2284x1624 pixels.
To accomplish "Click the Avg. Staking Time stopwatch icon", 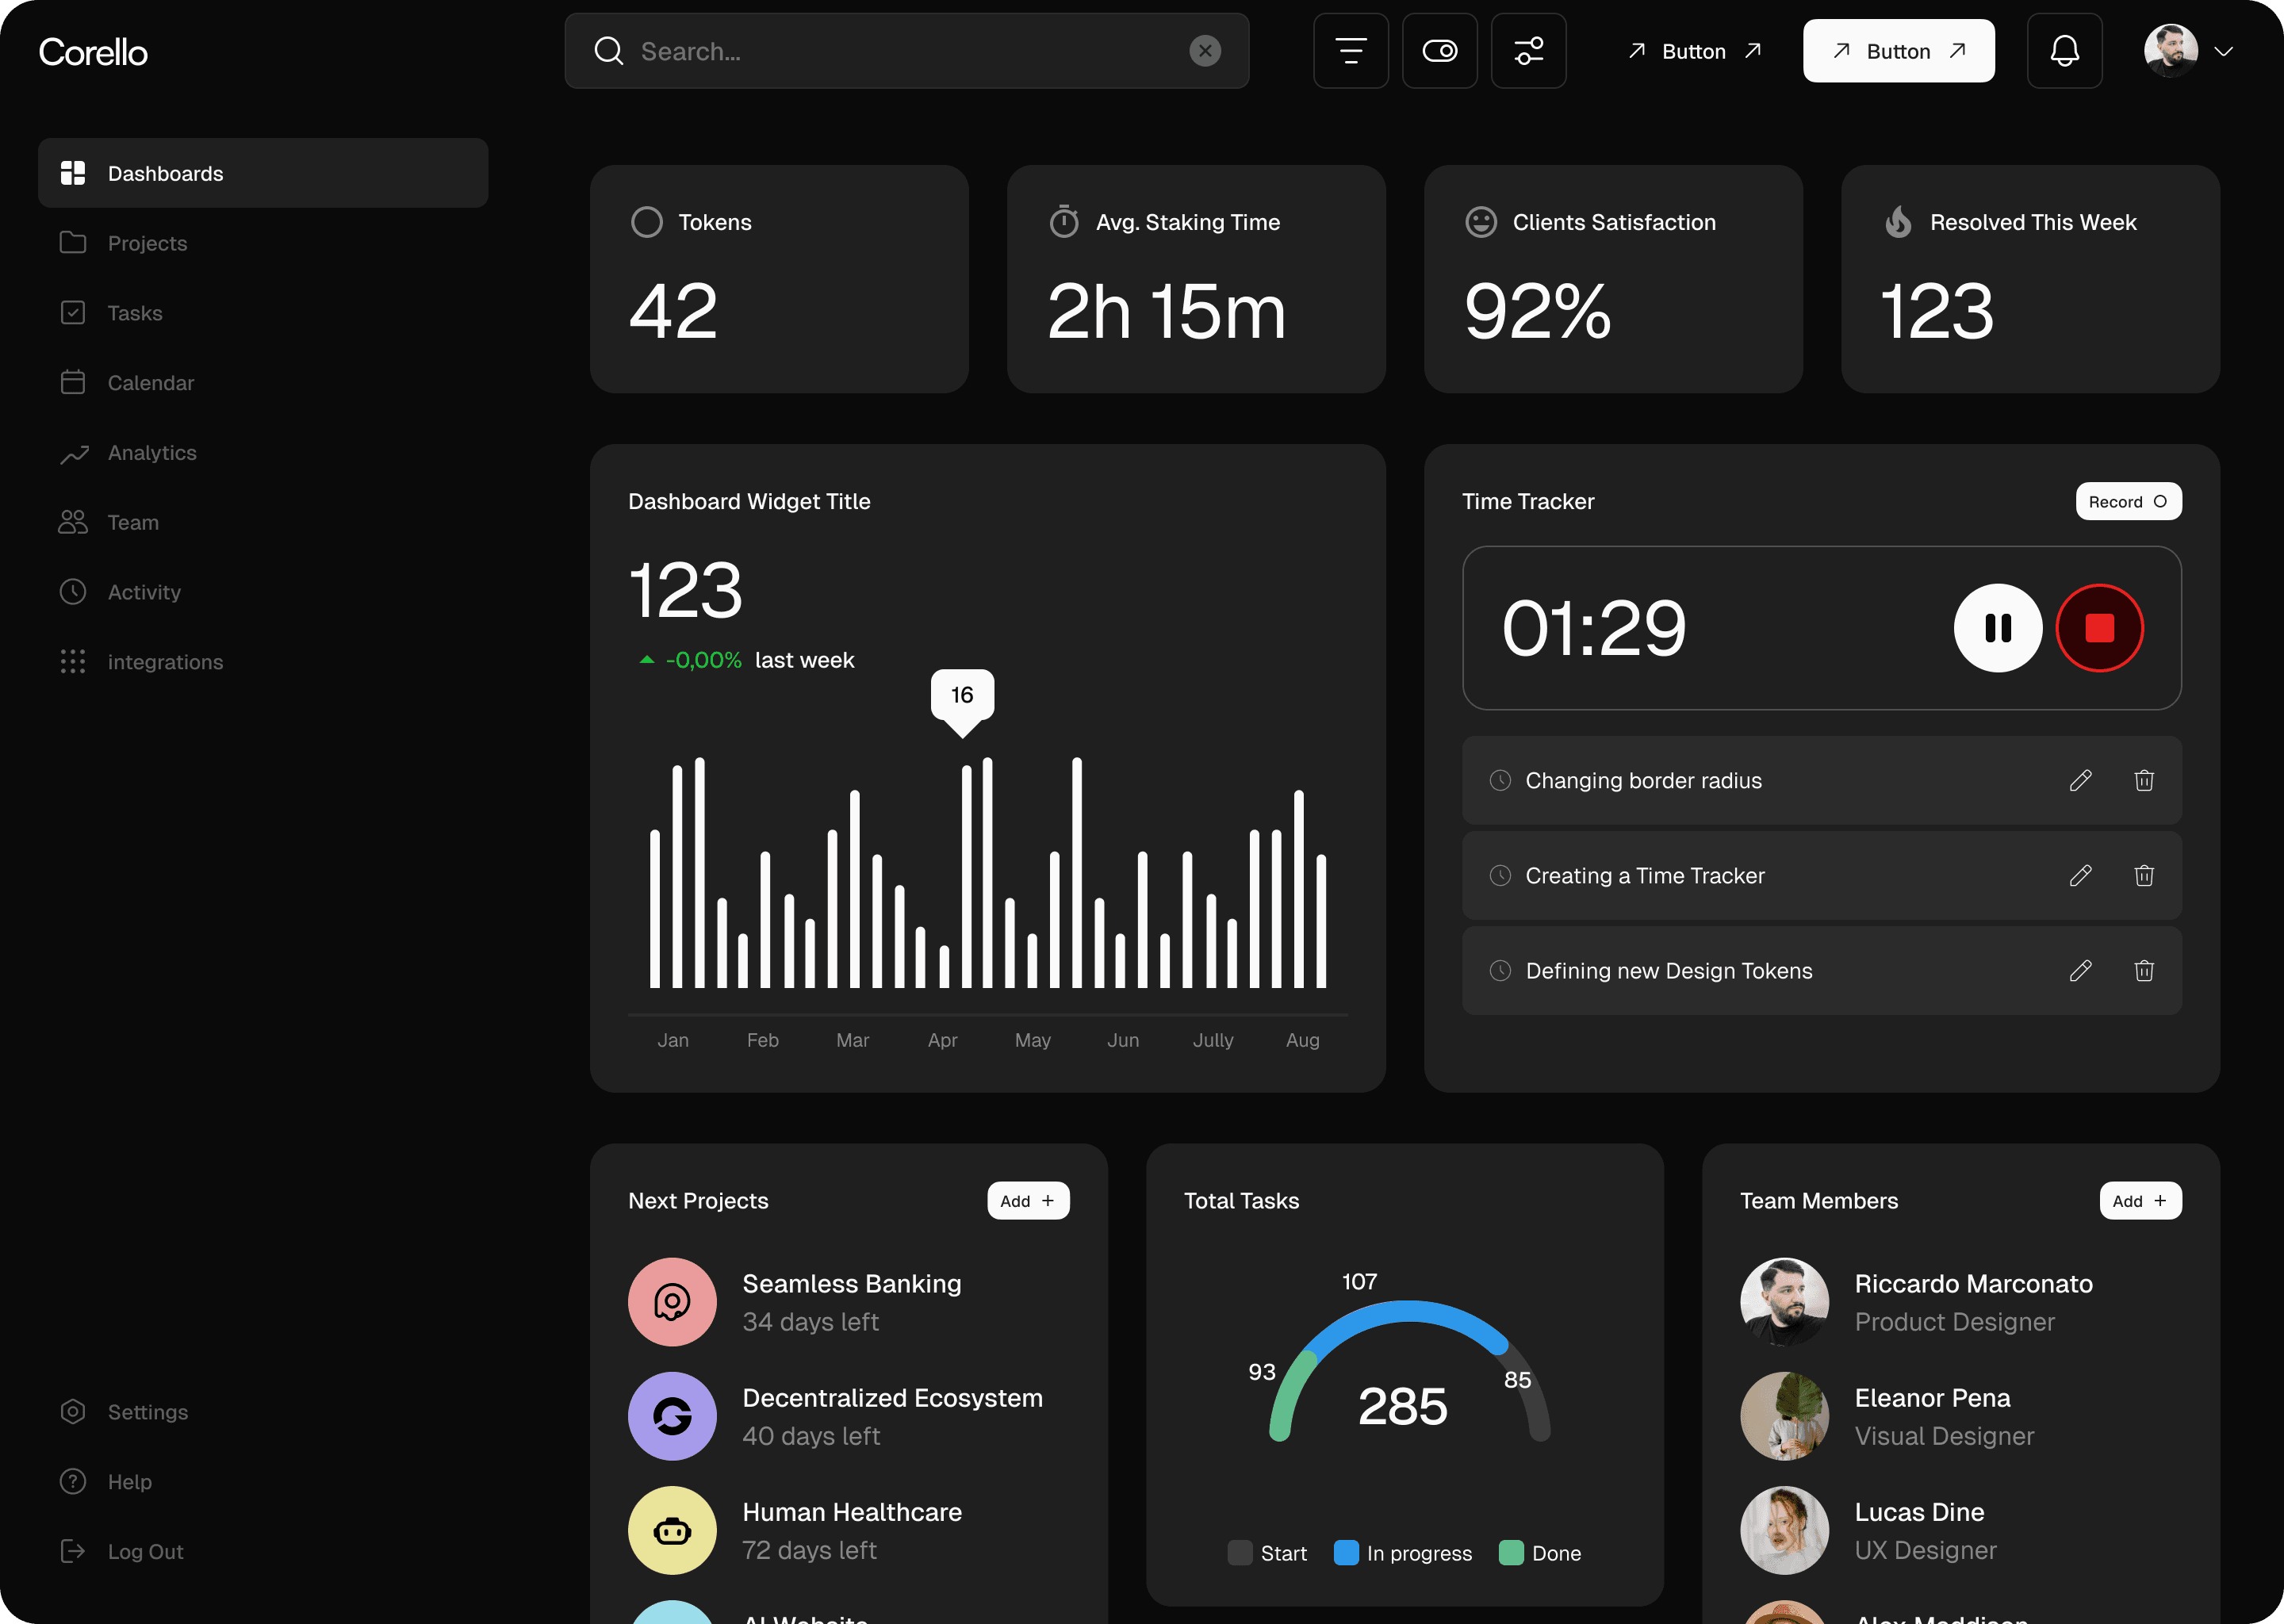I will tap(1064, 222).
